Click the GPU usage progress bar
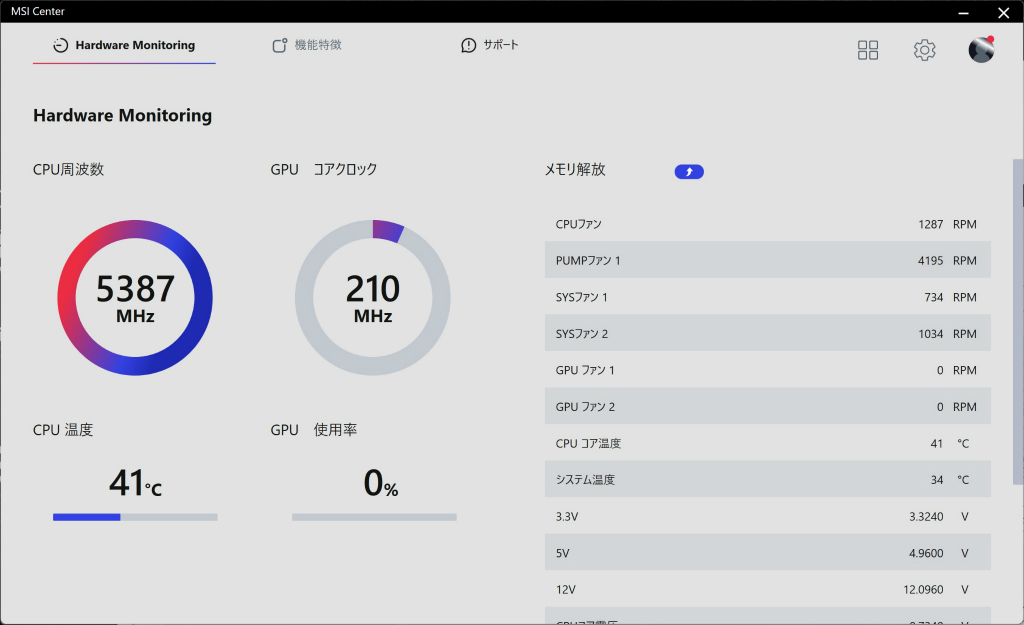Image resolution: width=1024 pixels, height=625 pixels. (x=374, y=517)
